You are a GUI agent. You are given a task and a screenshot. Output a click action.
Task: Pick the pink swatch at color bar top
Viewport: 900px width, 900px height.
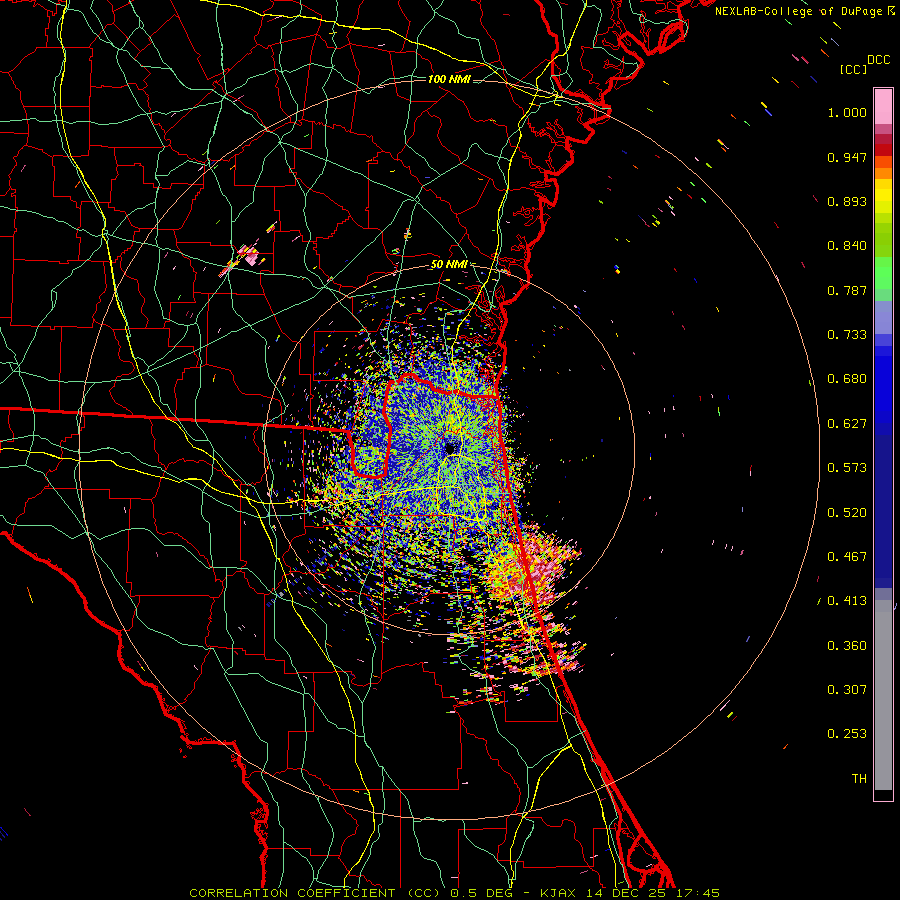coord(883,106)
